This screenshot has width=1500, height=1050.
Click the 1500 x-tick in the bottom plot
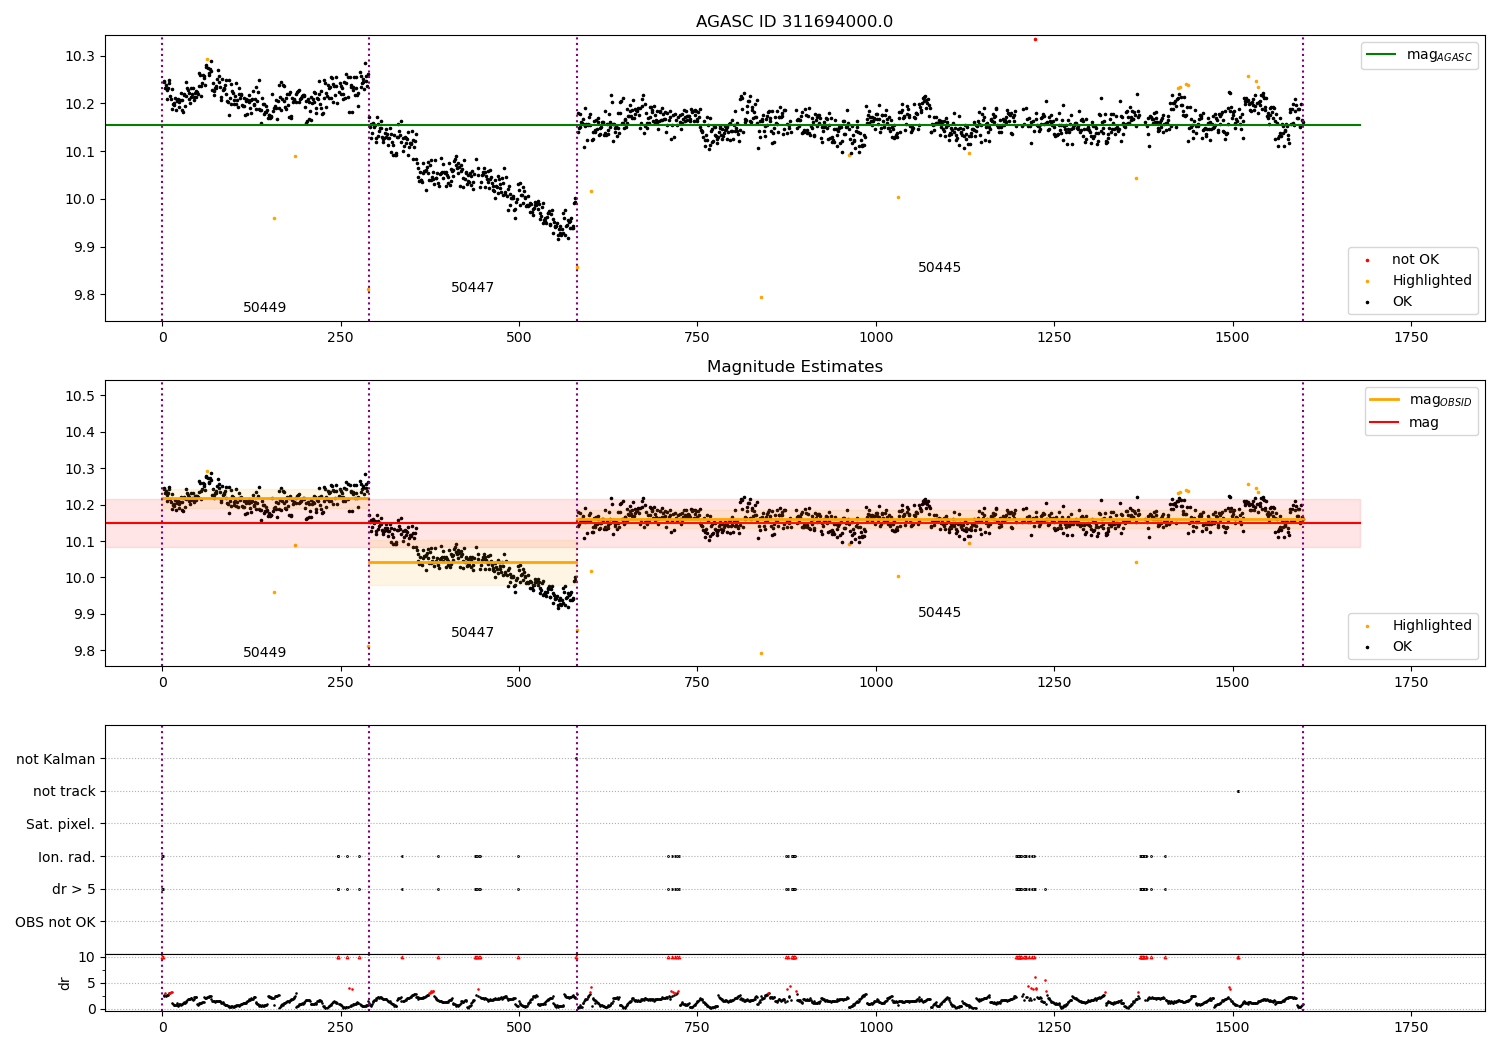coord(1232,1028)
